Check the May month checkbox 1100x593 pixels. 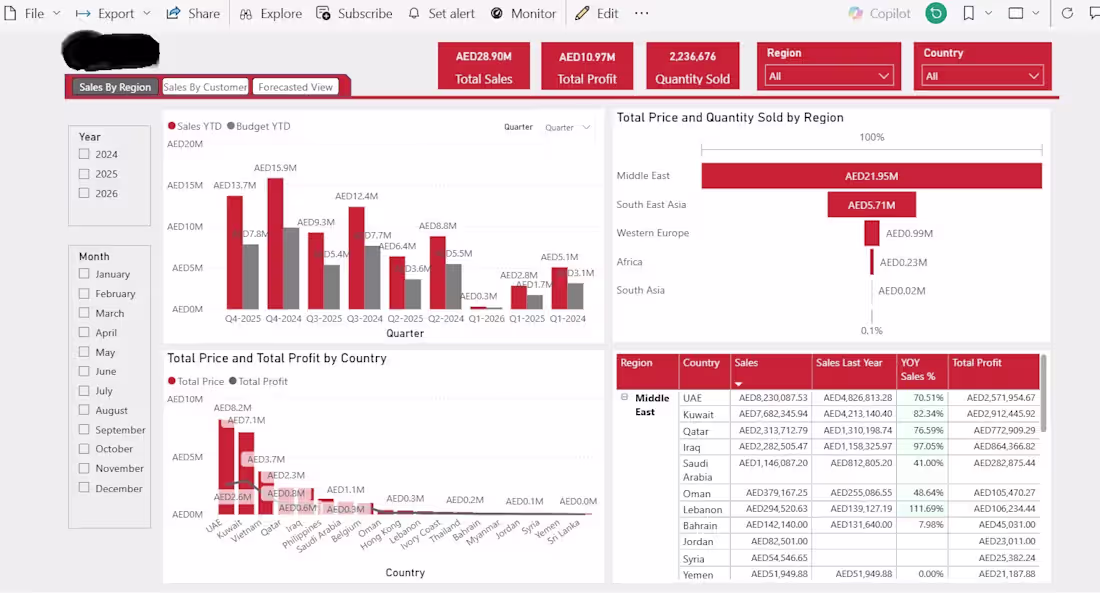[84, 352]
